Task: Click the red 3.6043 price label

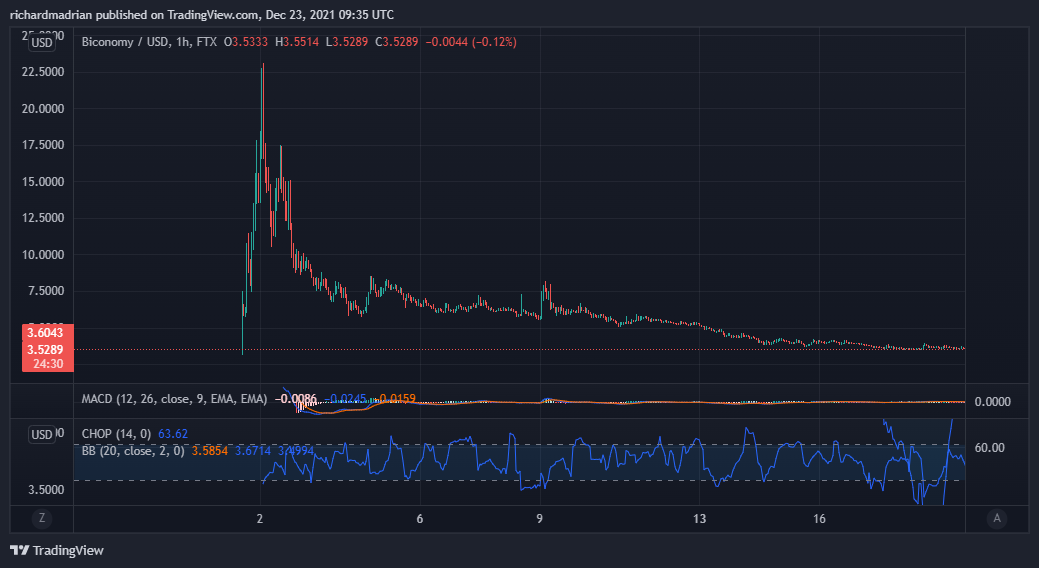Action: point(45,333)
